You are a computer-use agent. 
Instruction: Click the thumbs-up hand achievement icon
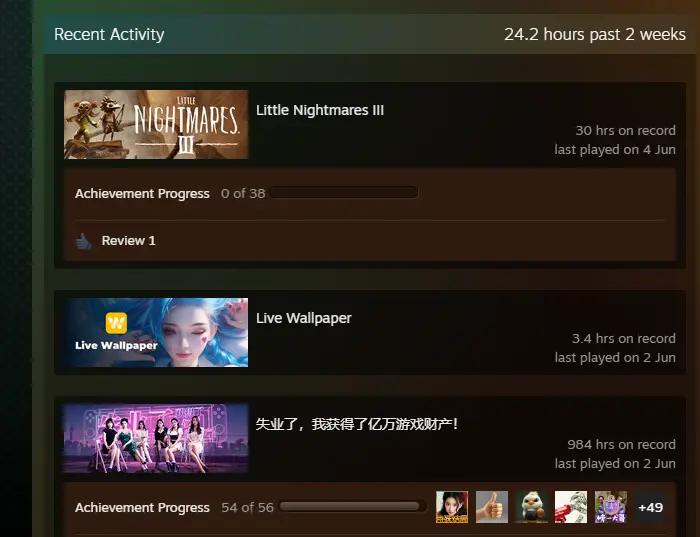tap(492, 507)
